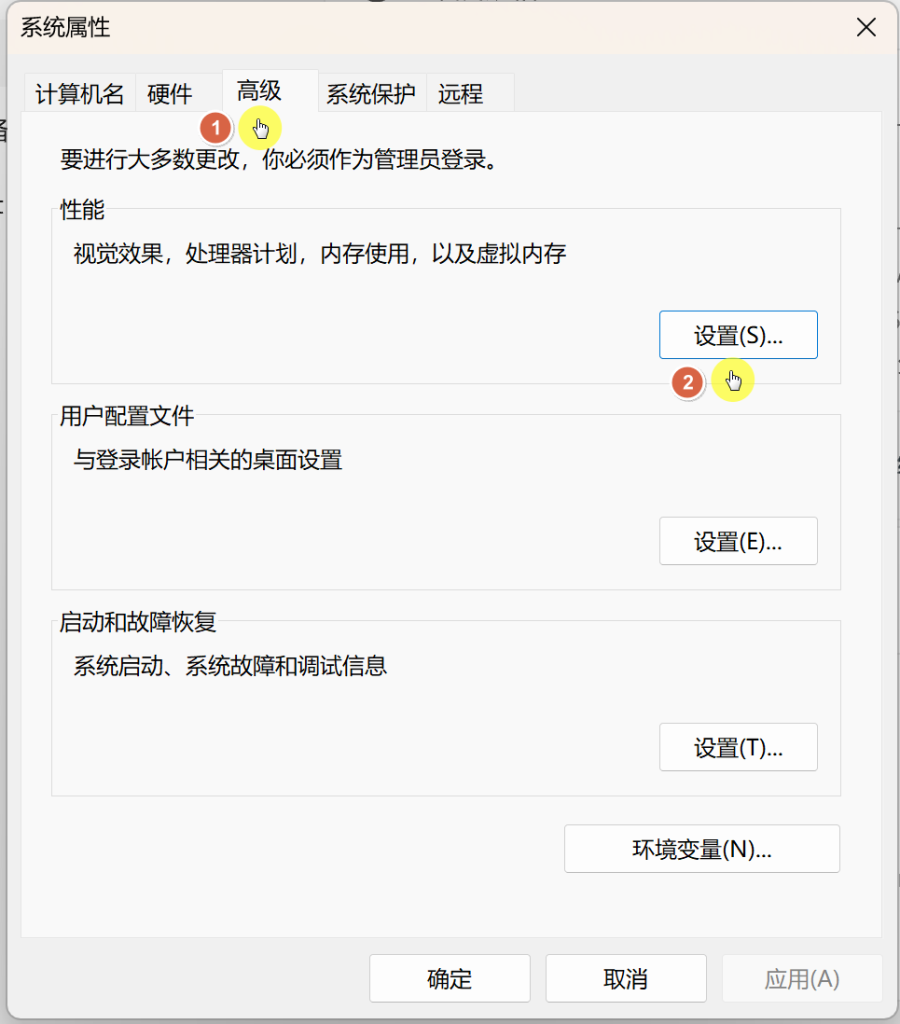
Task: Close the 系统属性 dialog
Action: tap(866, 27)
